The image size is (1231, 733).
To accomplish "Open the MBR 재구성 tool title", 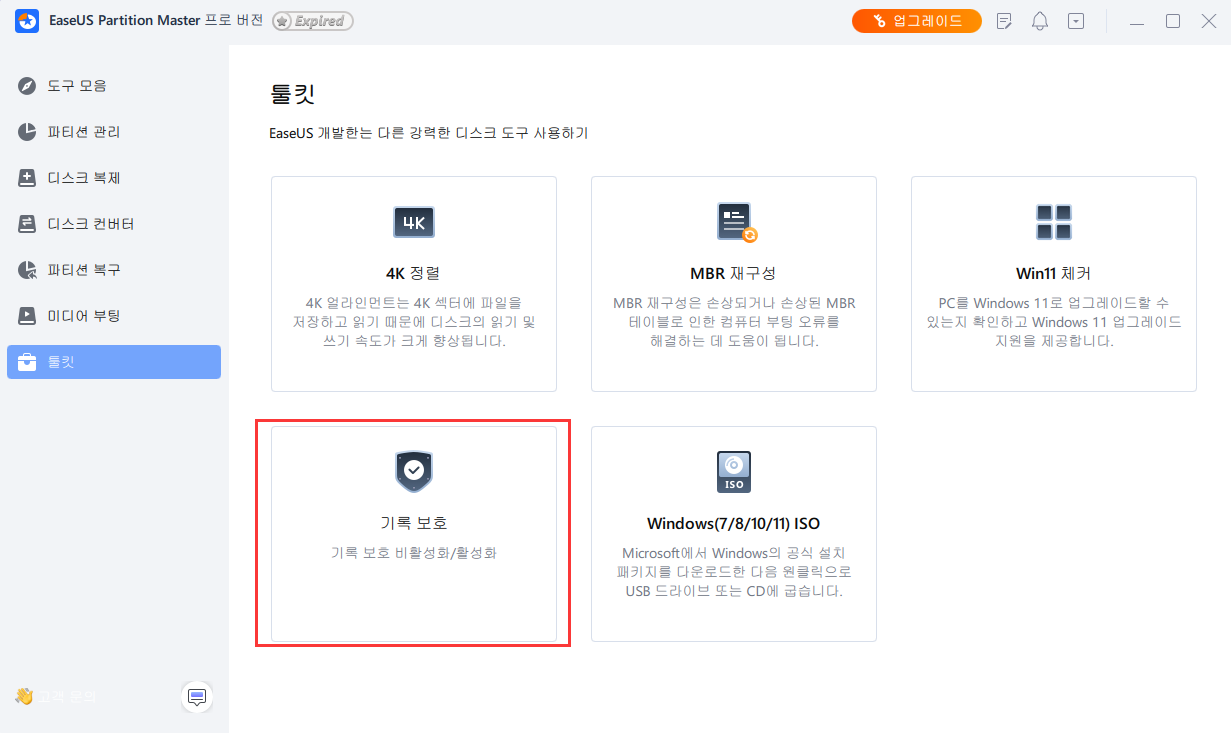I will (x=734, y=273).
